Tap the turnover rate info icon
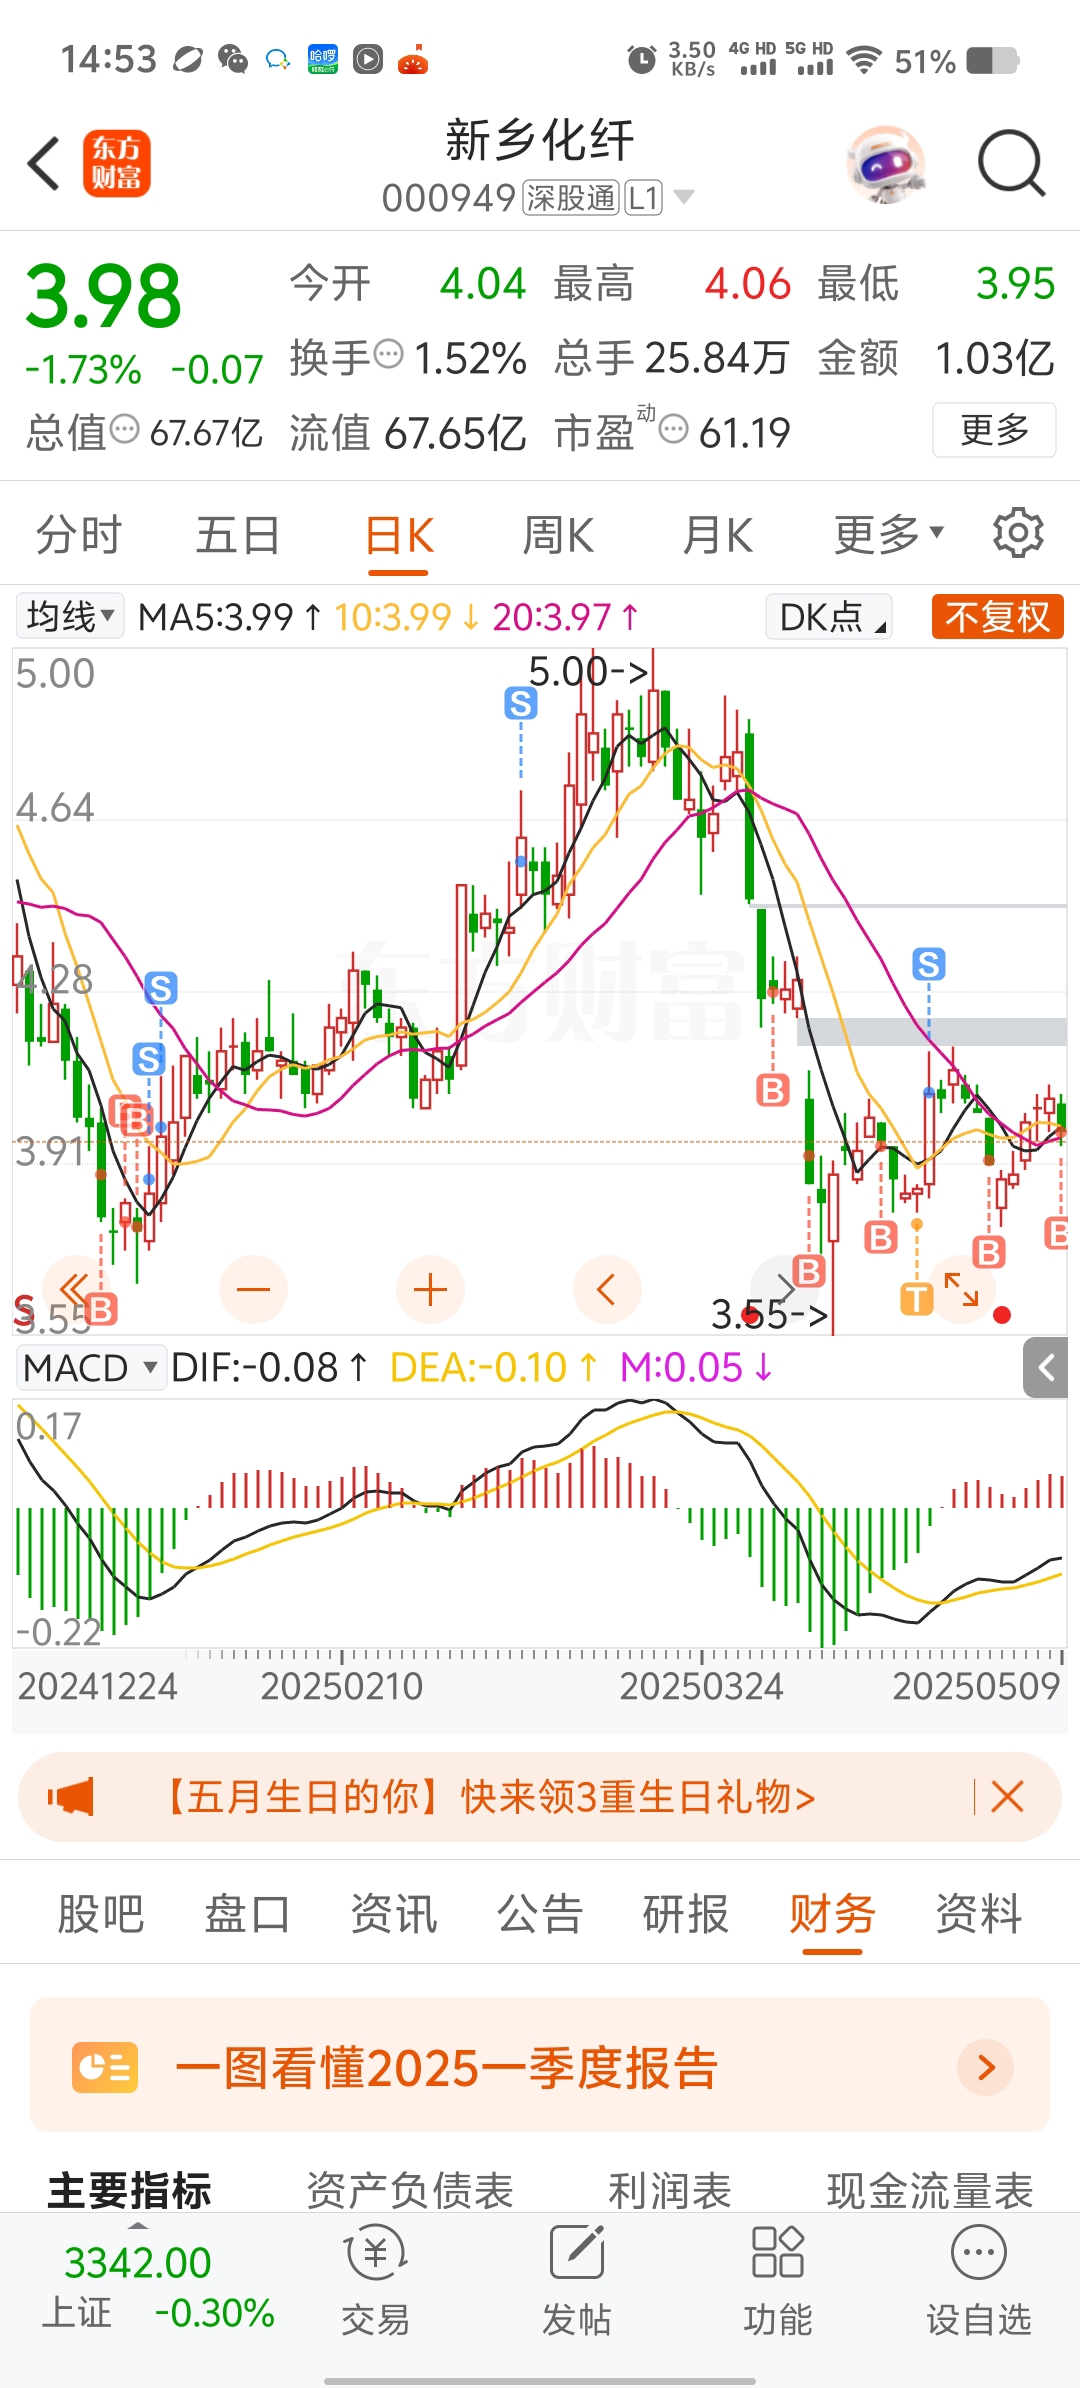Viewport: 1080px width, 2388px height. (x=388, y=355)
